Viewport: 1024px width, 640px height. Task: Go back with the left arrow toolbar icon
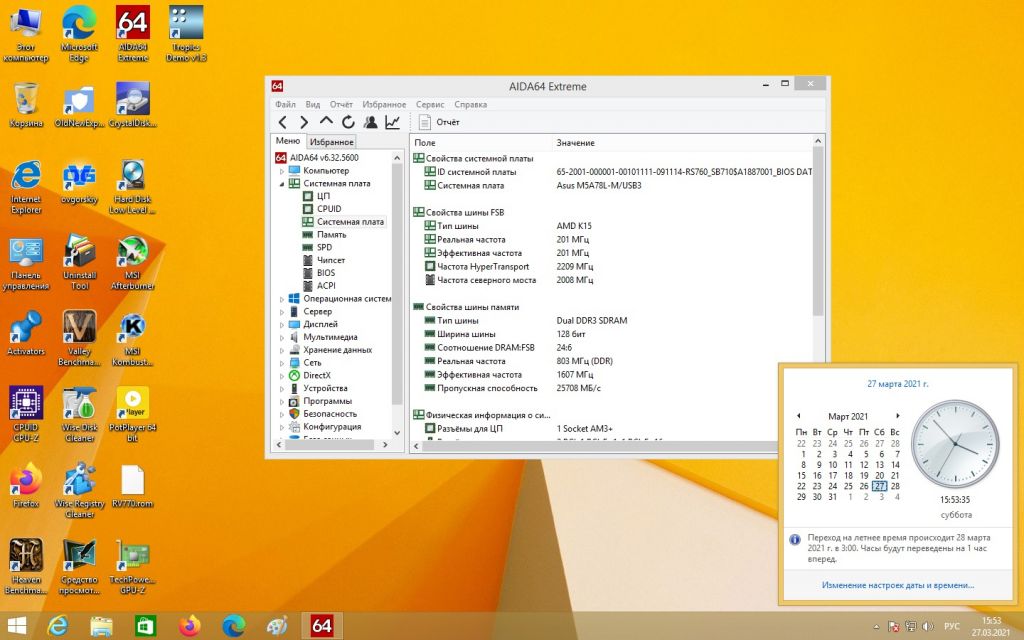283,122
